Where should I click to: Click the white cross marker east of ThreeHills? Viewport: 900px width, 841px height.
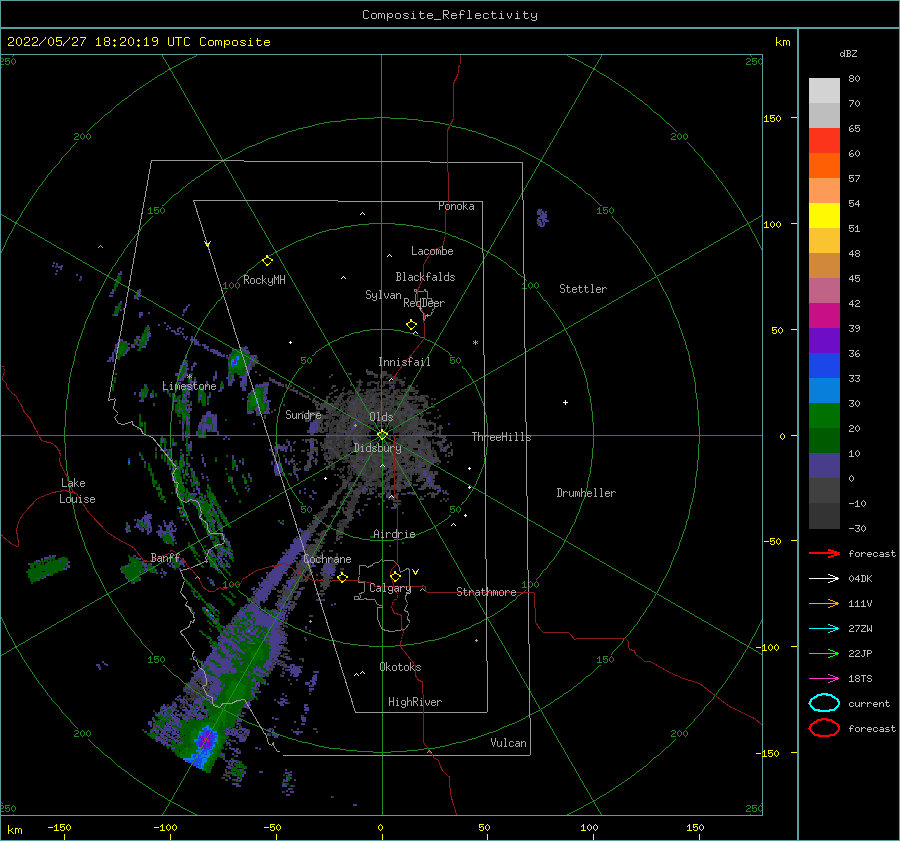[x=565, y=402]
